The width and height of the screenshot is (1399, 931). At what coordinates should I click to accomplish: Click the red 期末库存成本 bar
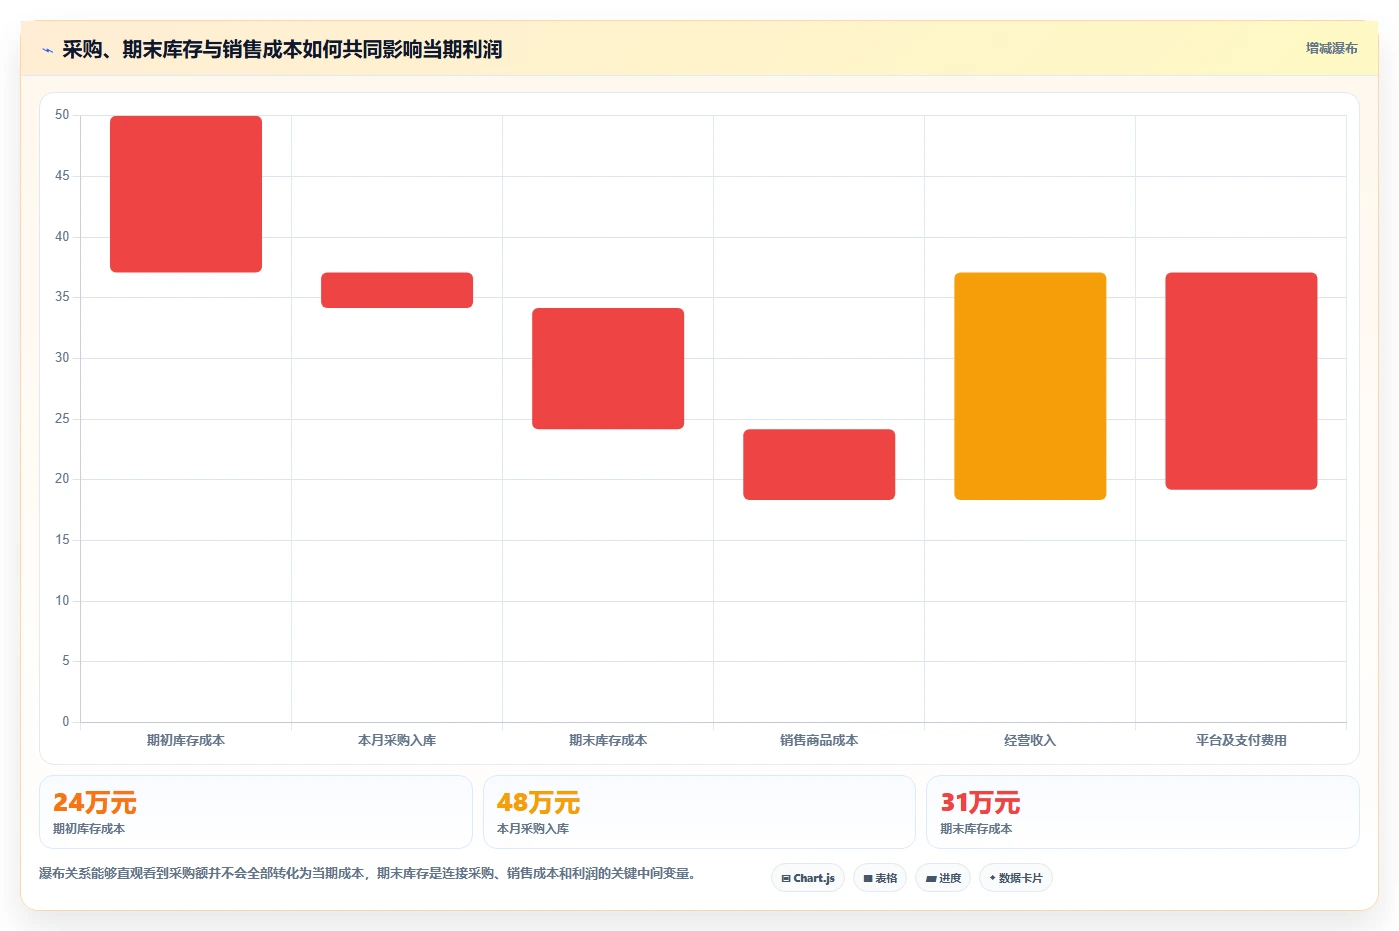point(608,369)
